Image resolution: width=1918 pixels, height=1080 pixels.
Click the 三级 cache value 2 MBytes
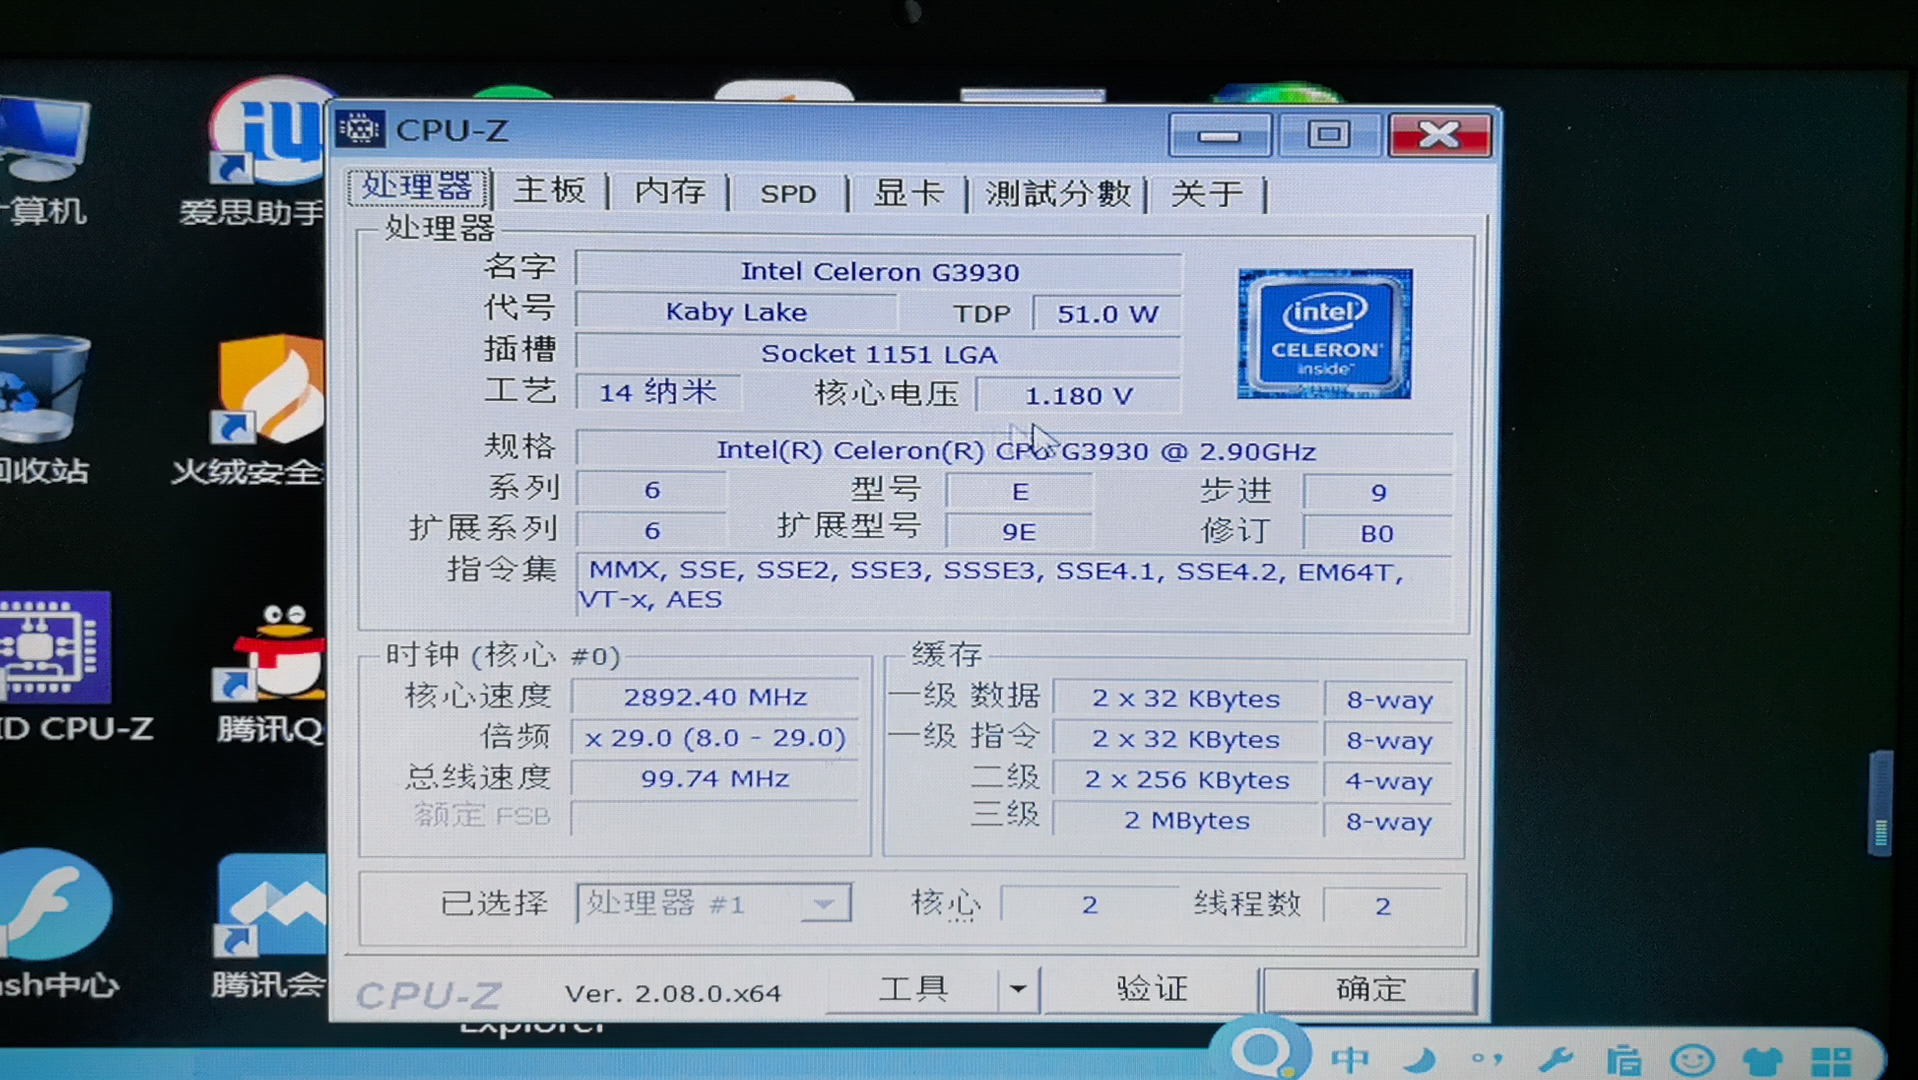click(1187, 821)
